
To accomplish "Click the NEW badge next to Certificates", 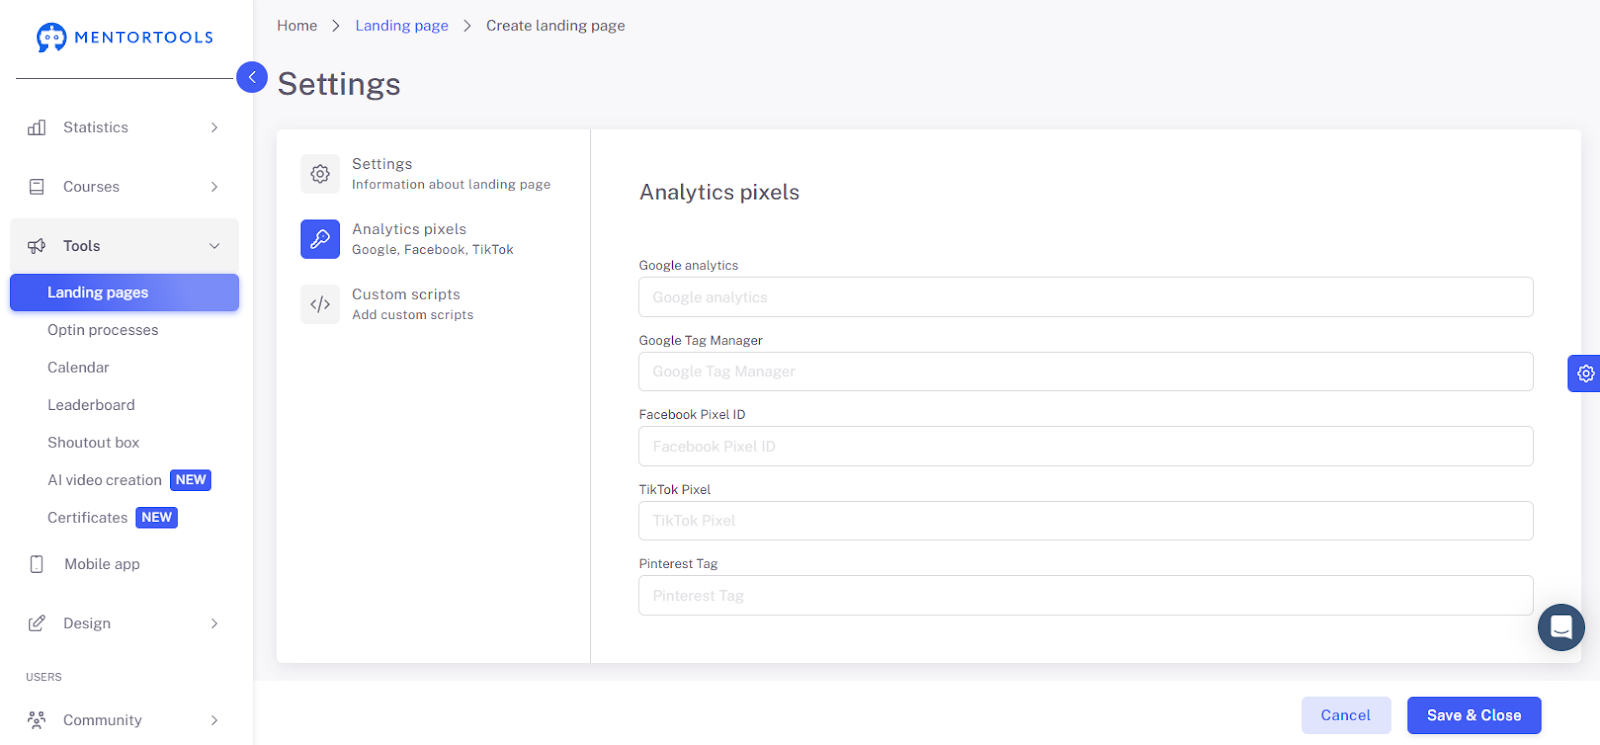I will 156,517.
